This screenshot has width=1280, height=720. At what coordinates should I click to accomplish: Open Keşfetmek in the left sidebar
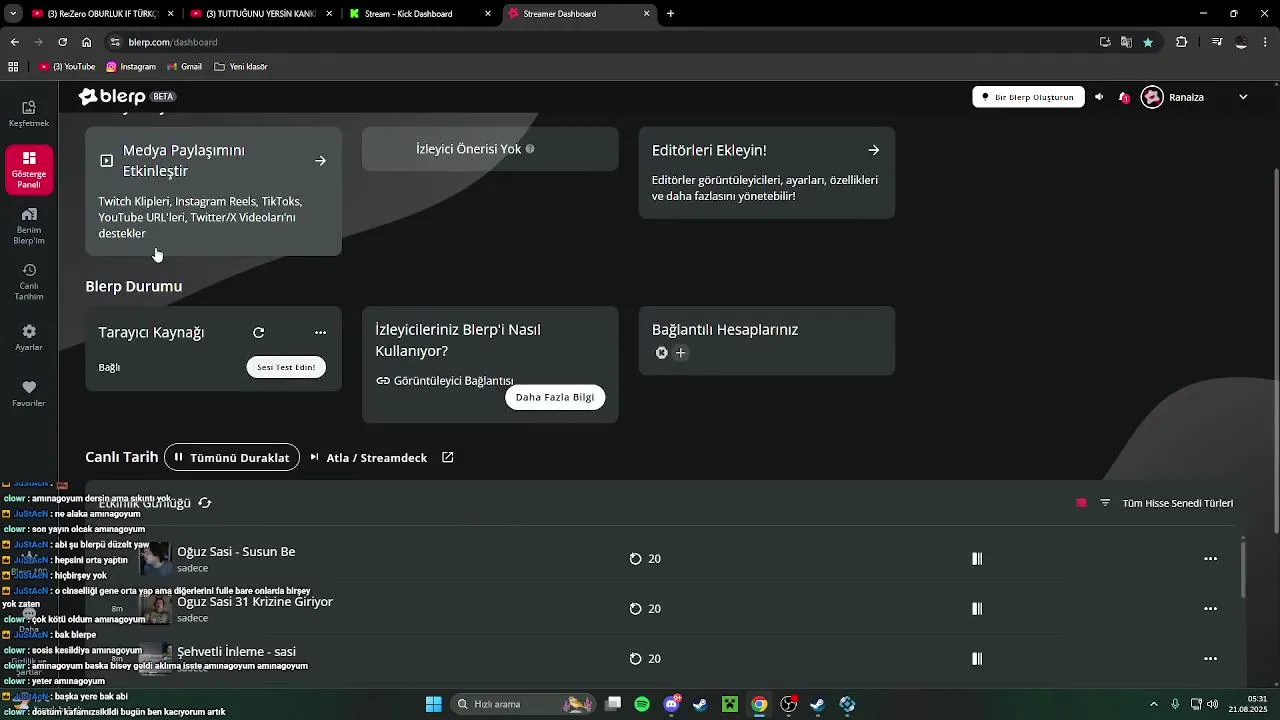pos(29,114)
